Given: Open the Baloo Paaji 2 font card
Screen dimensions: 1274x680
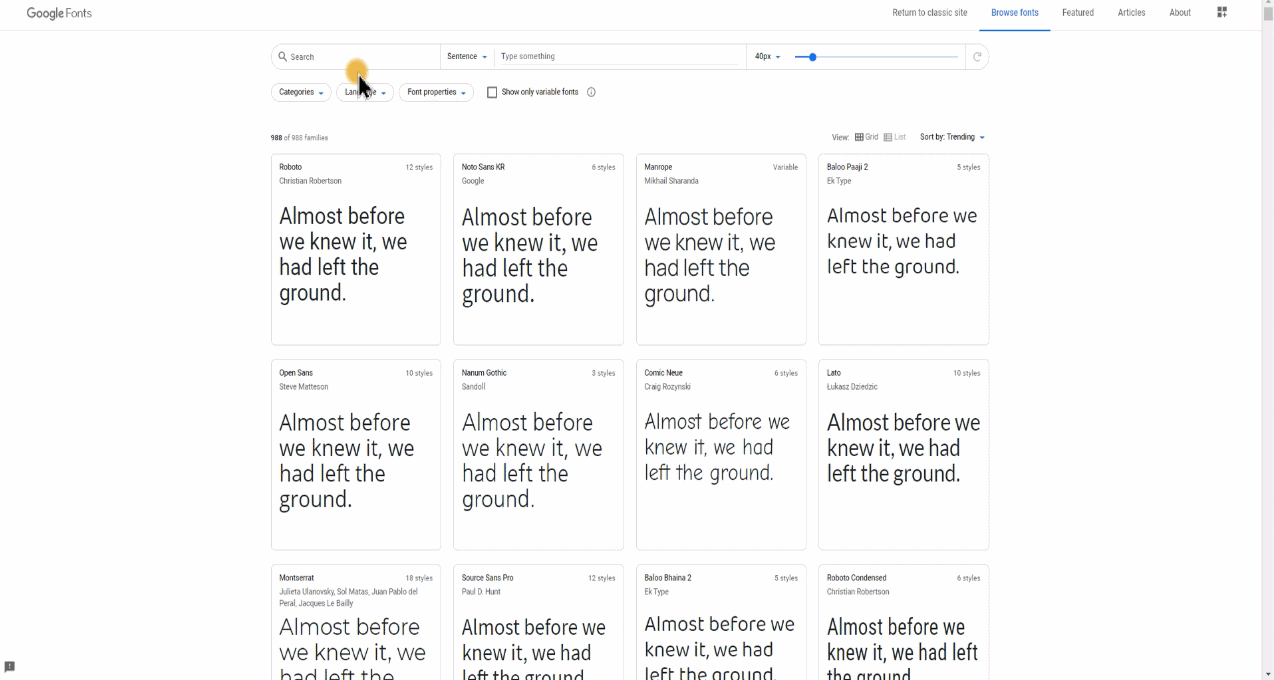Looking at the screenshot, I should click(903, 249).
